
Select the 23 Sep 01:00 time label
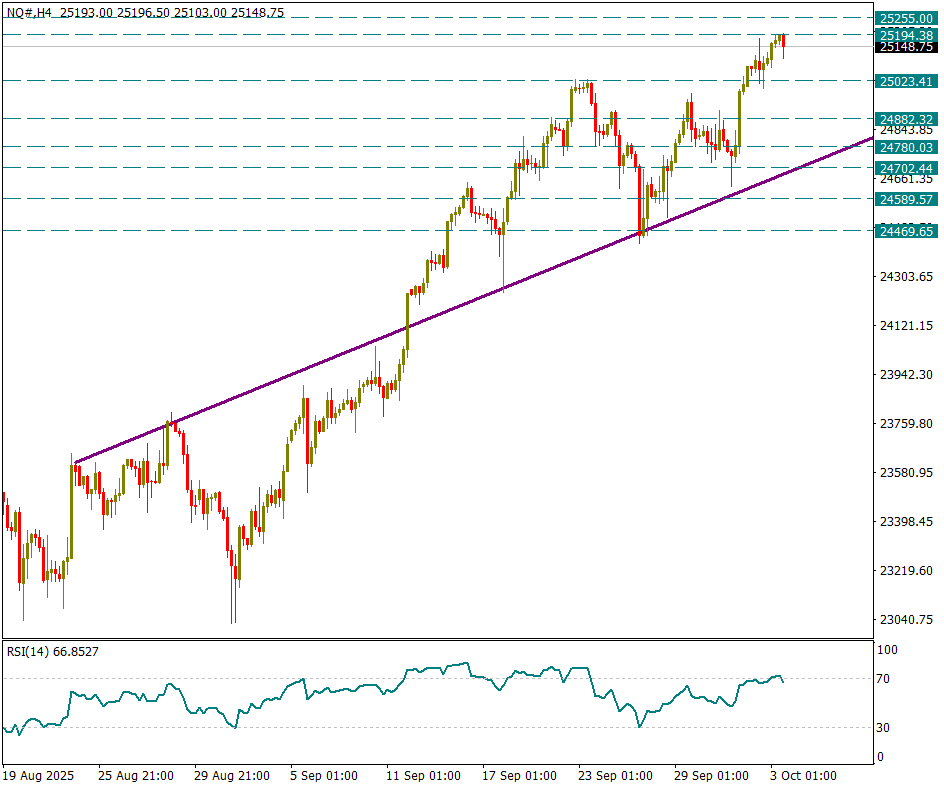[x=616, y=775]
